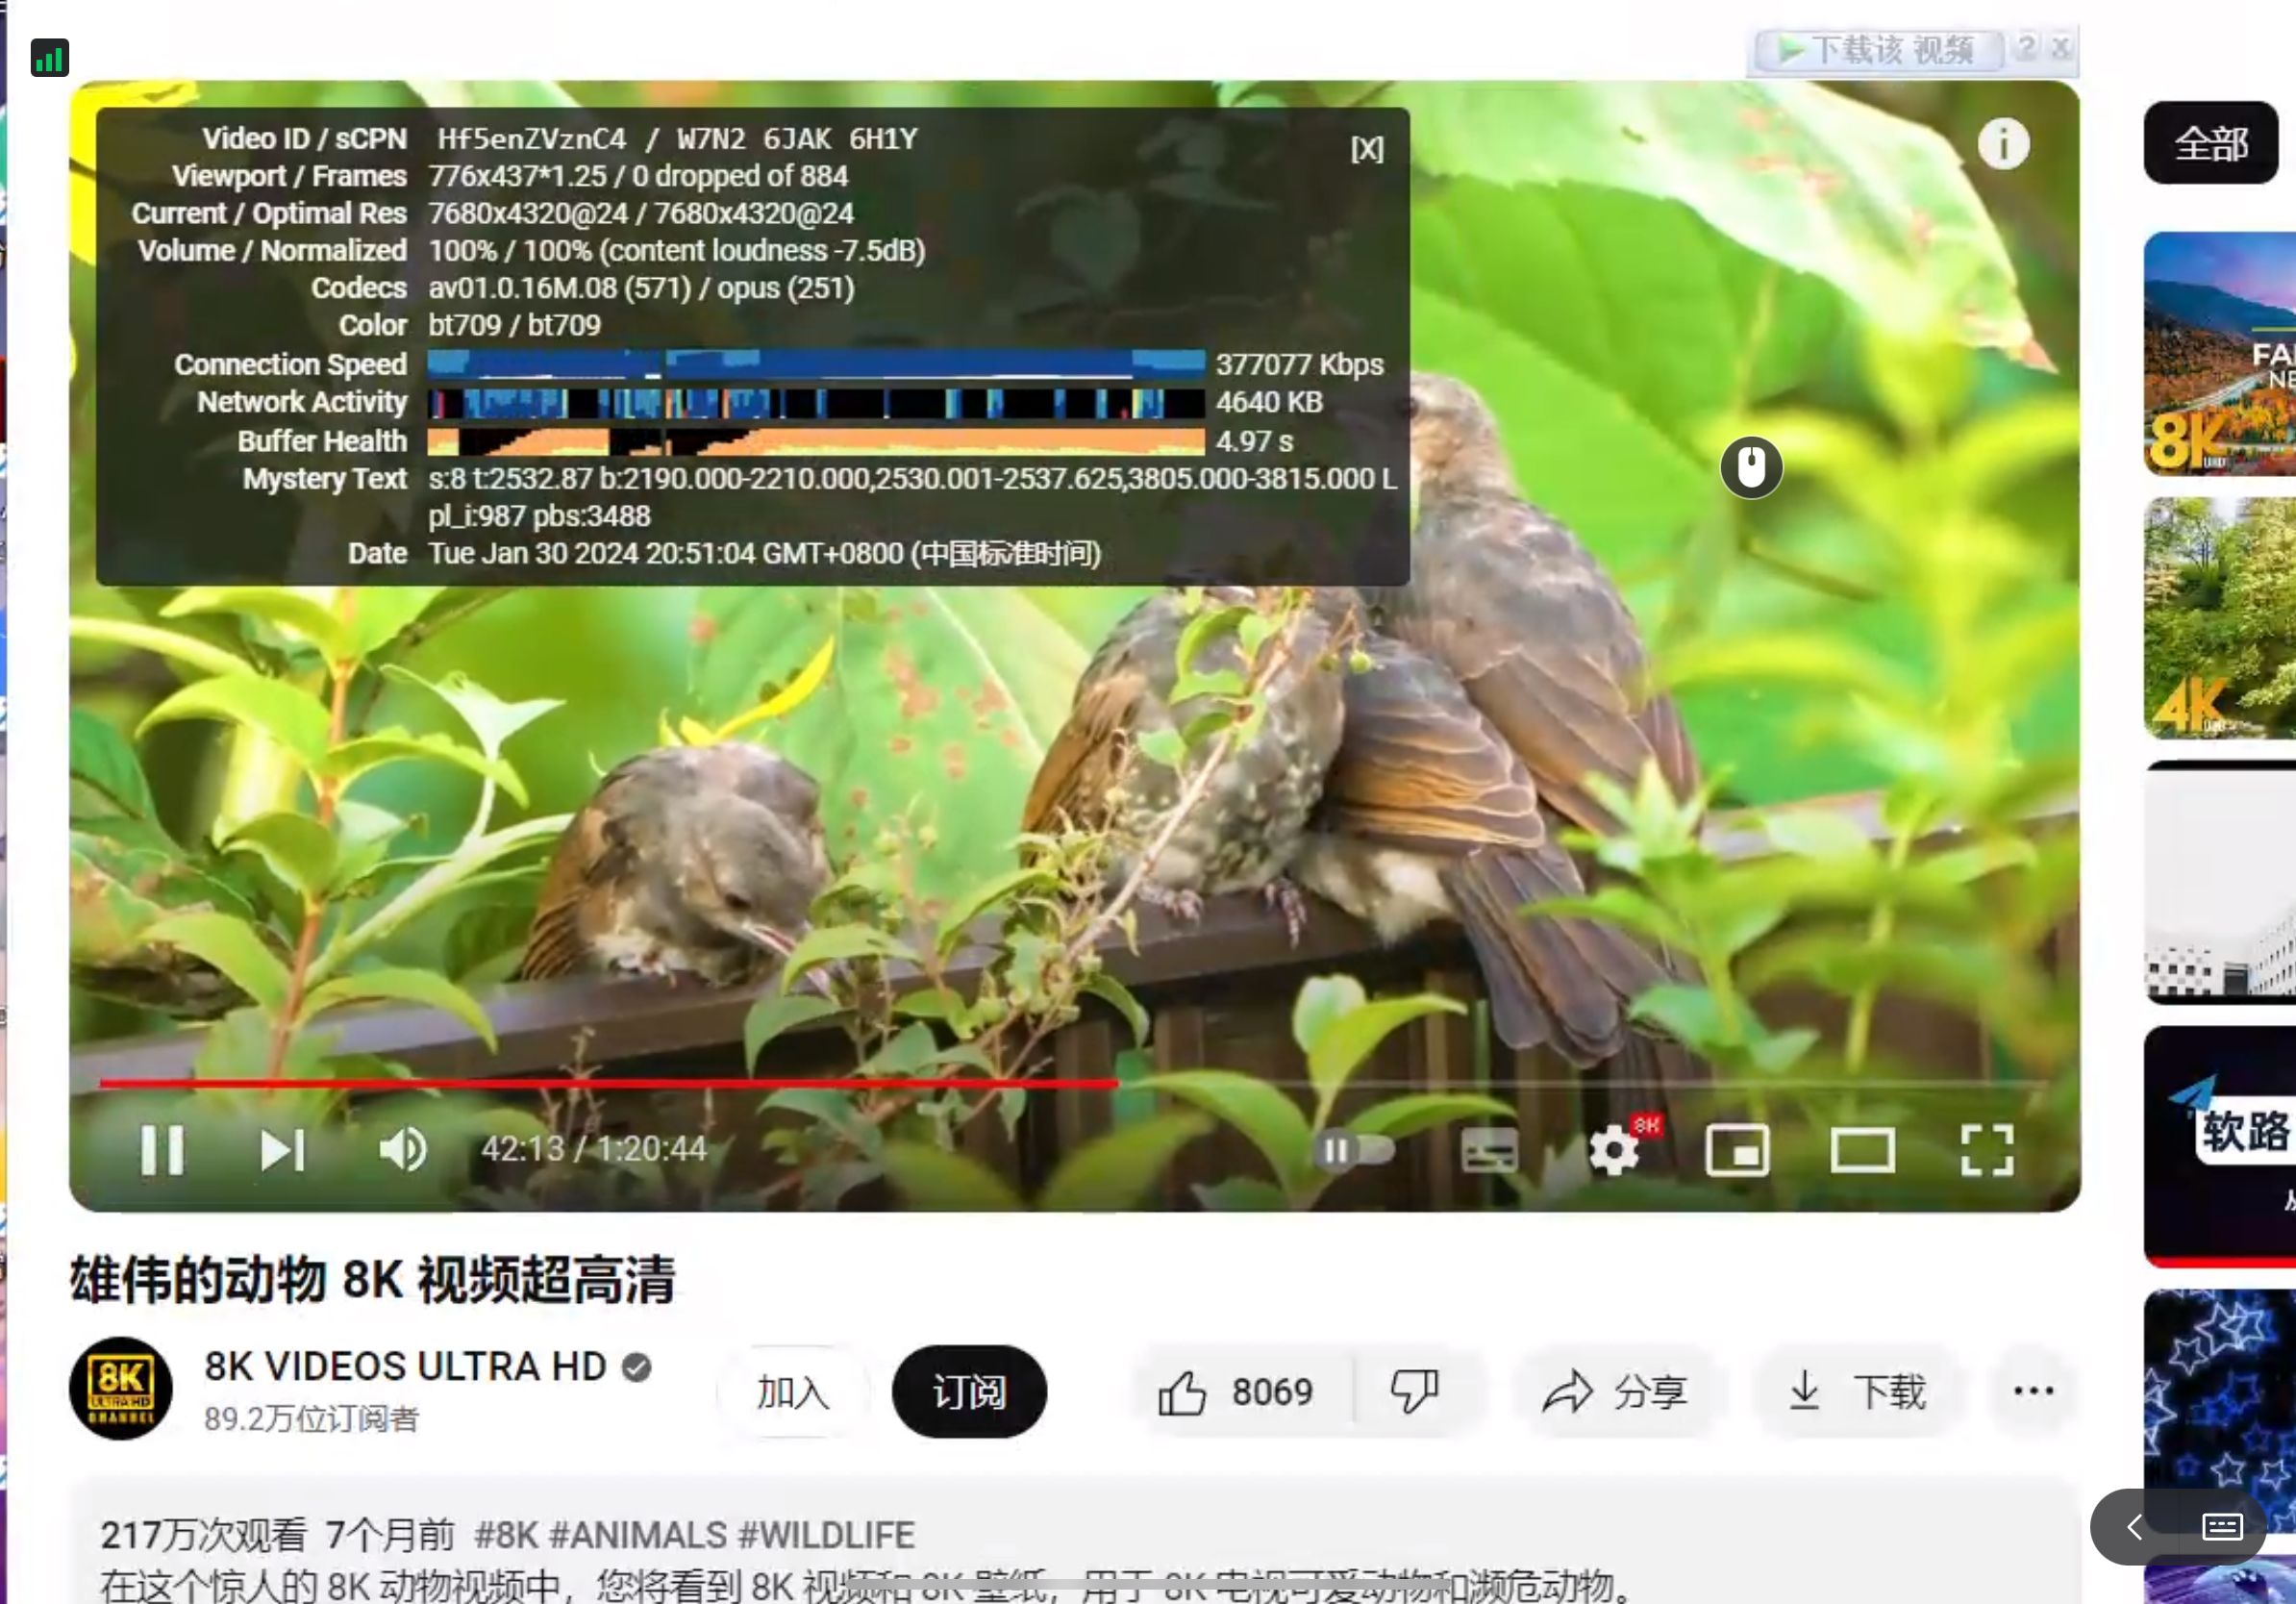Image resolution: width=2296 pixels, height=1604 pixels.
Task: Enable subtitles with the CC icon
Action: [1489, 1150]
